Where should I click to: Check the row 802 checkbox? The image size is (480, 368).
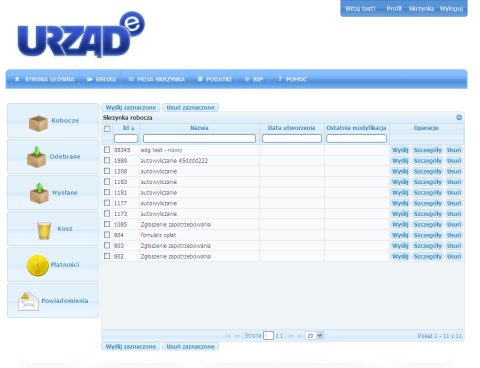tap(107, 256)
